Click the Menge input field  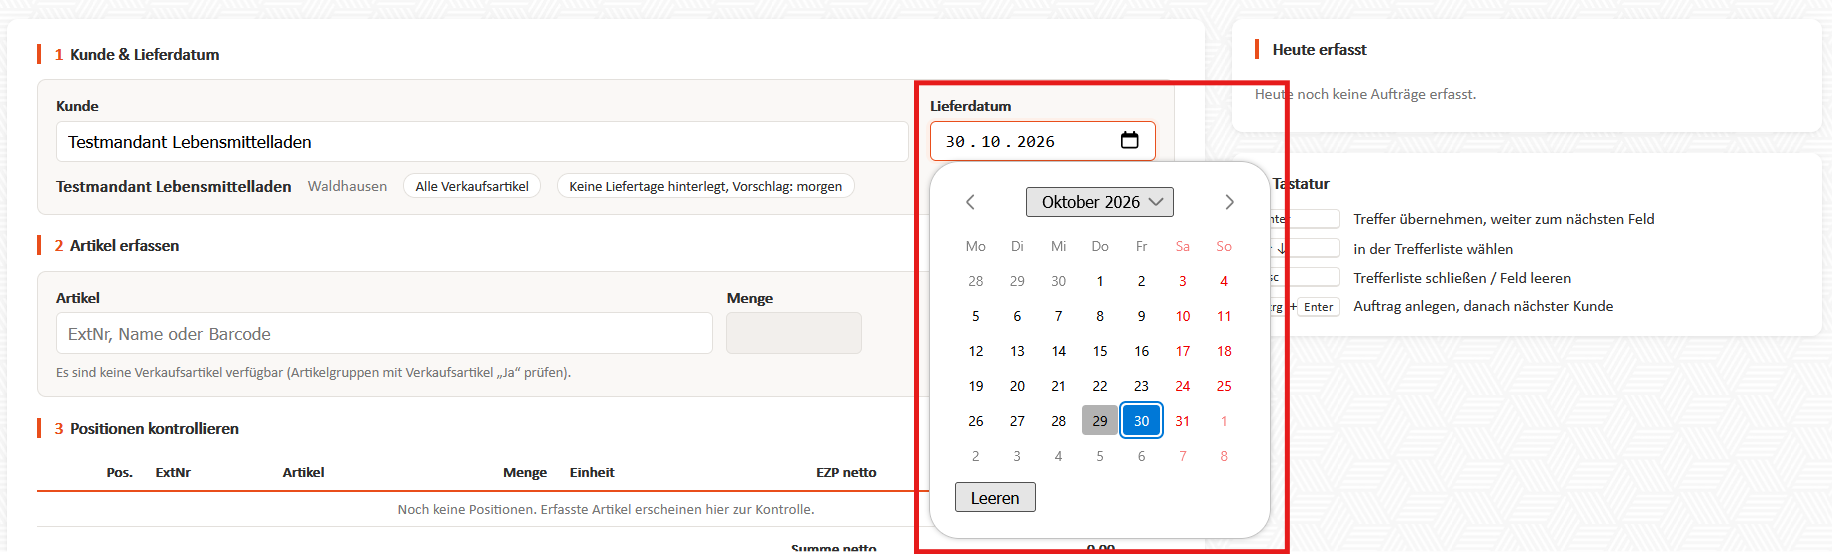[x=794, y=333]
